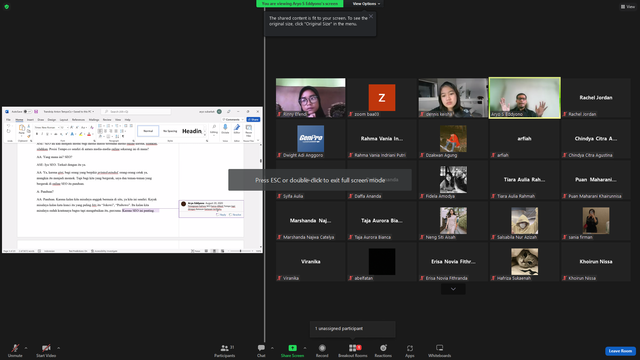Click the Undo arrow in Word
The image size is (640, 360).
9,126
